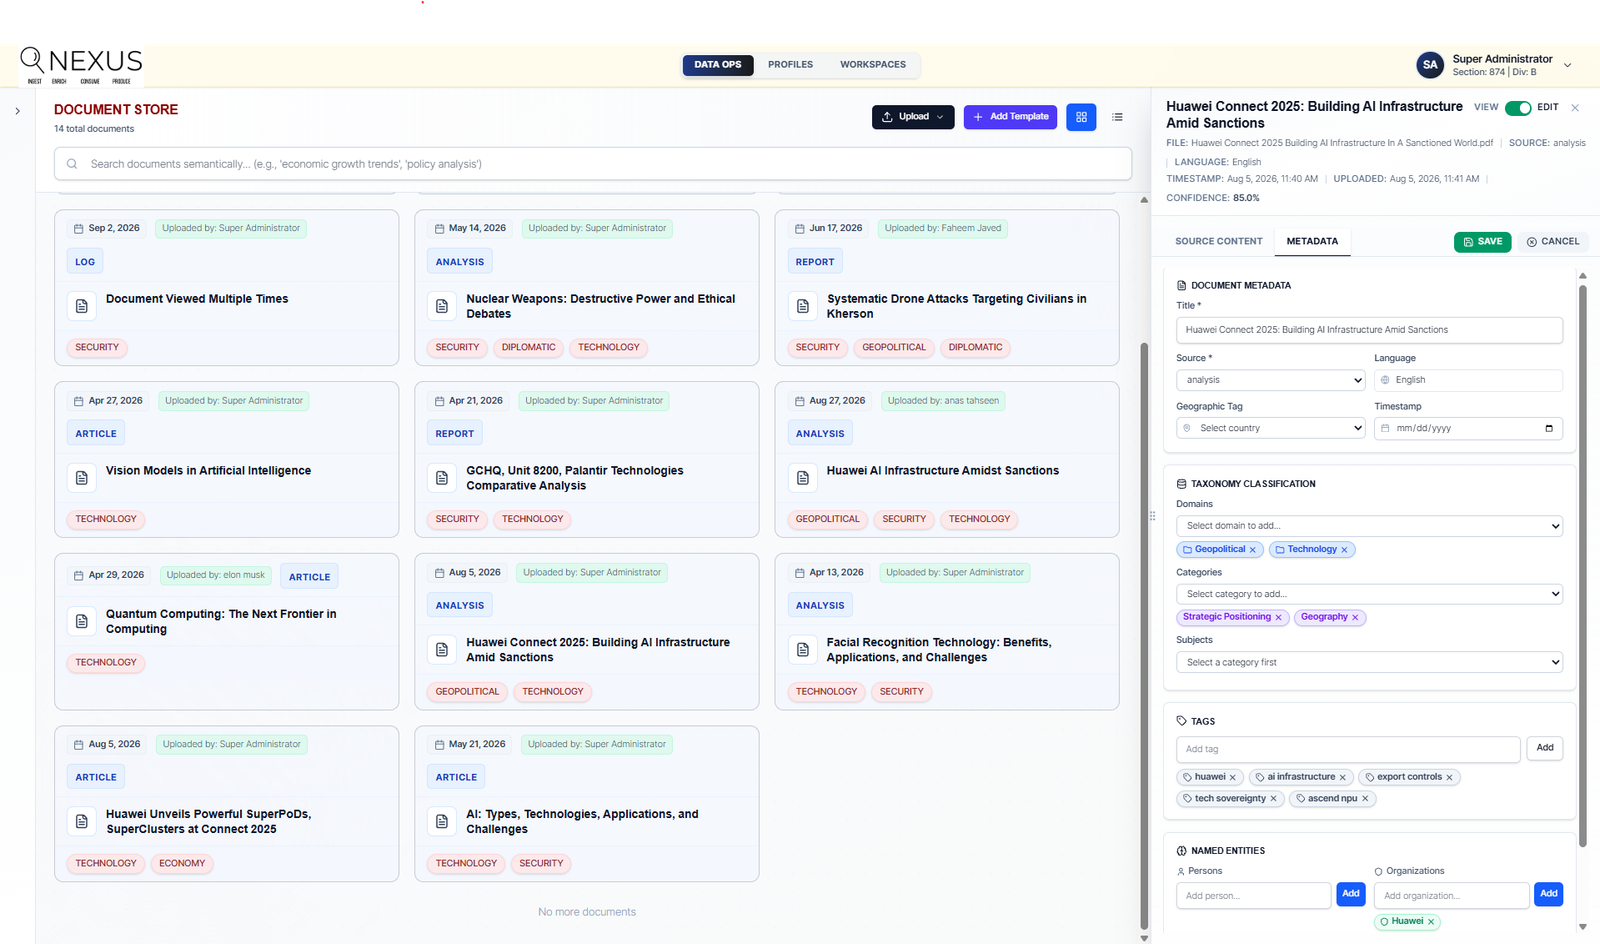Open the user account menu chevron
The height and width of the screenshot is (944, 1600).
tap(1567, 65)
